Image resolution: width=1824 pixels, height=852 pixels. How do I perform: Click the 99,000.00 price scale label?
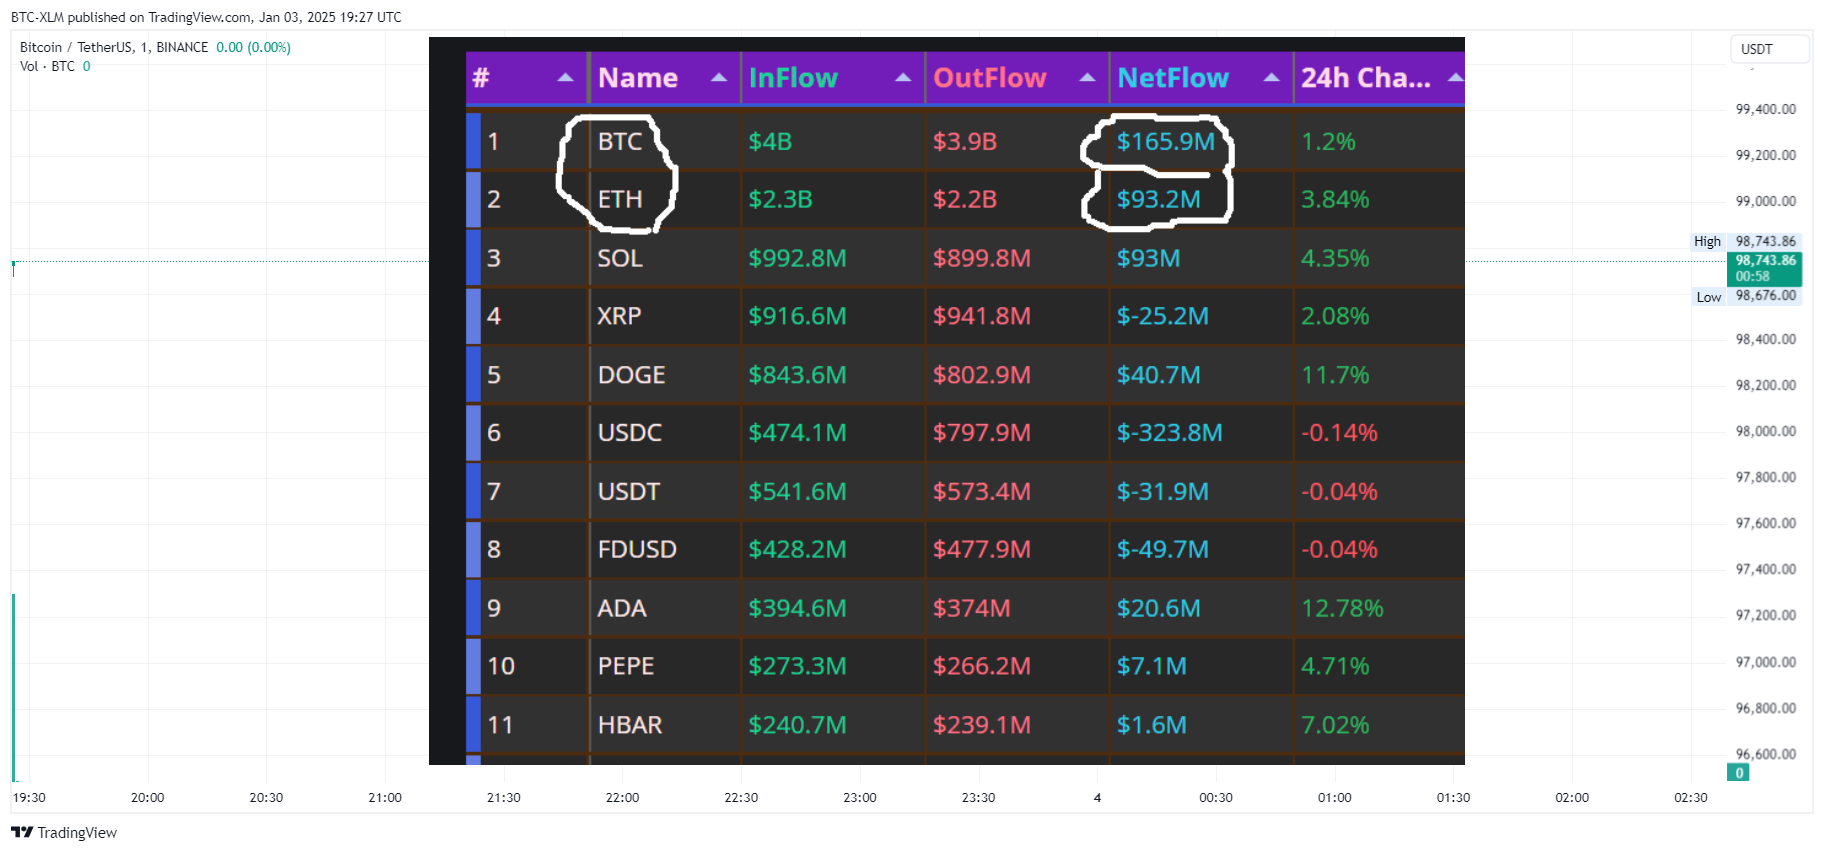tap(1765, 201)
